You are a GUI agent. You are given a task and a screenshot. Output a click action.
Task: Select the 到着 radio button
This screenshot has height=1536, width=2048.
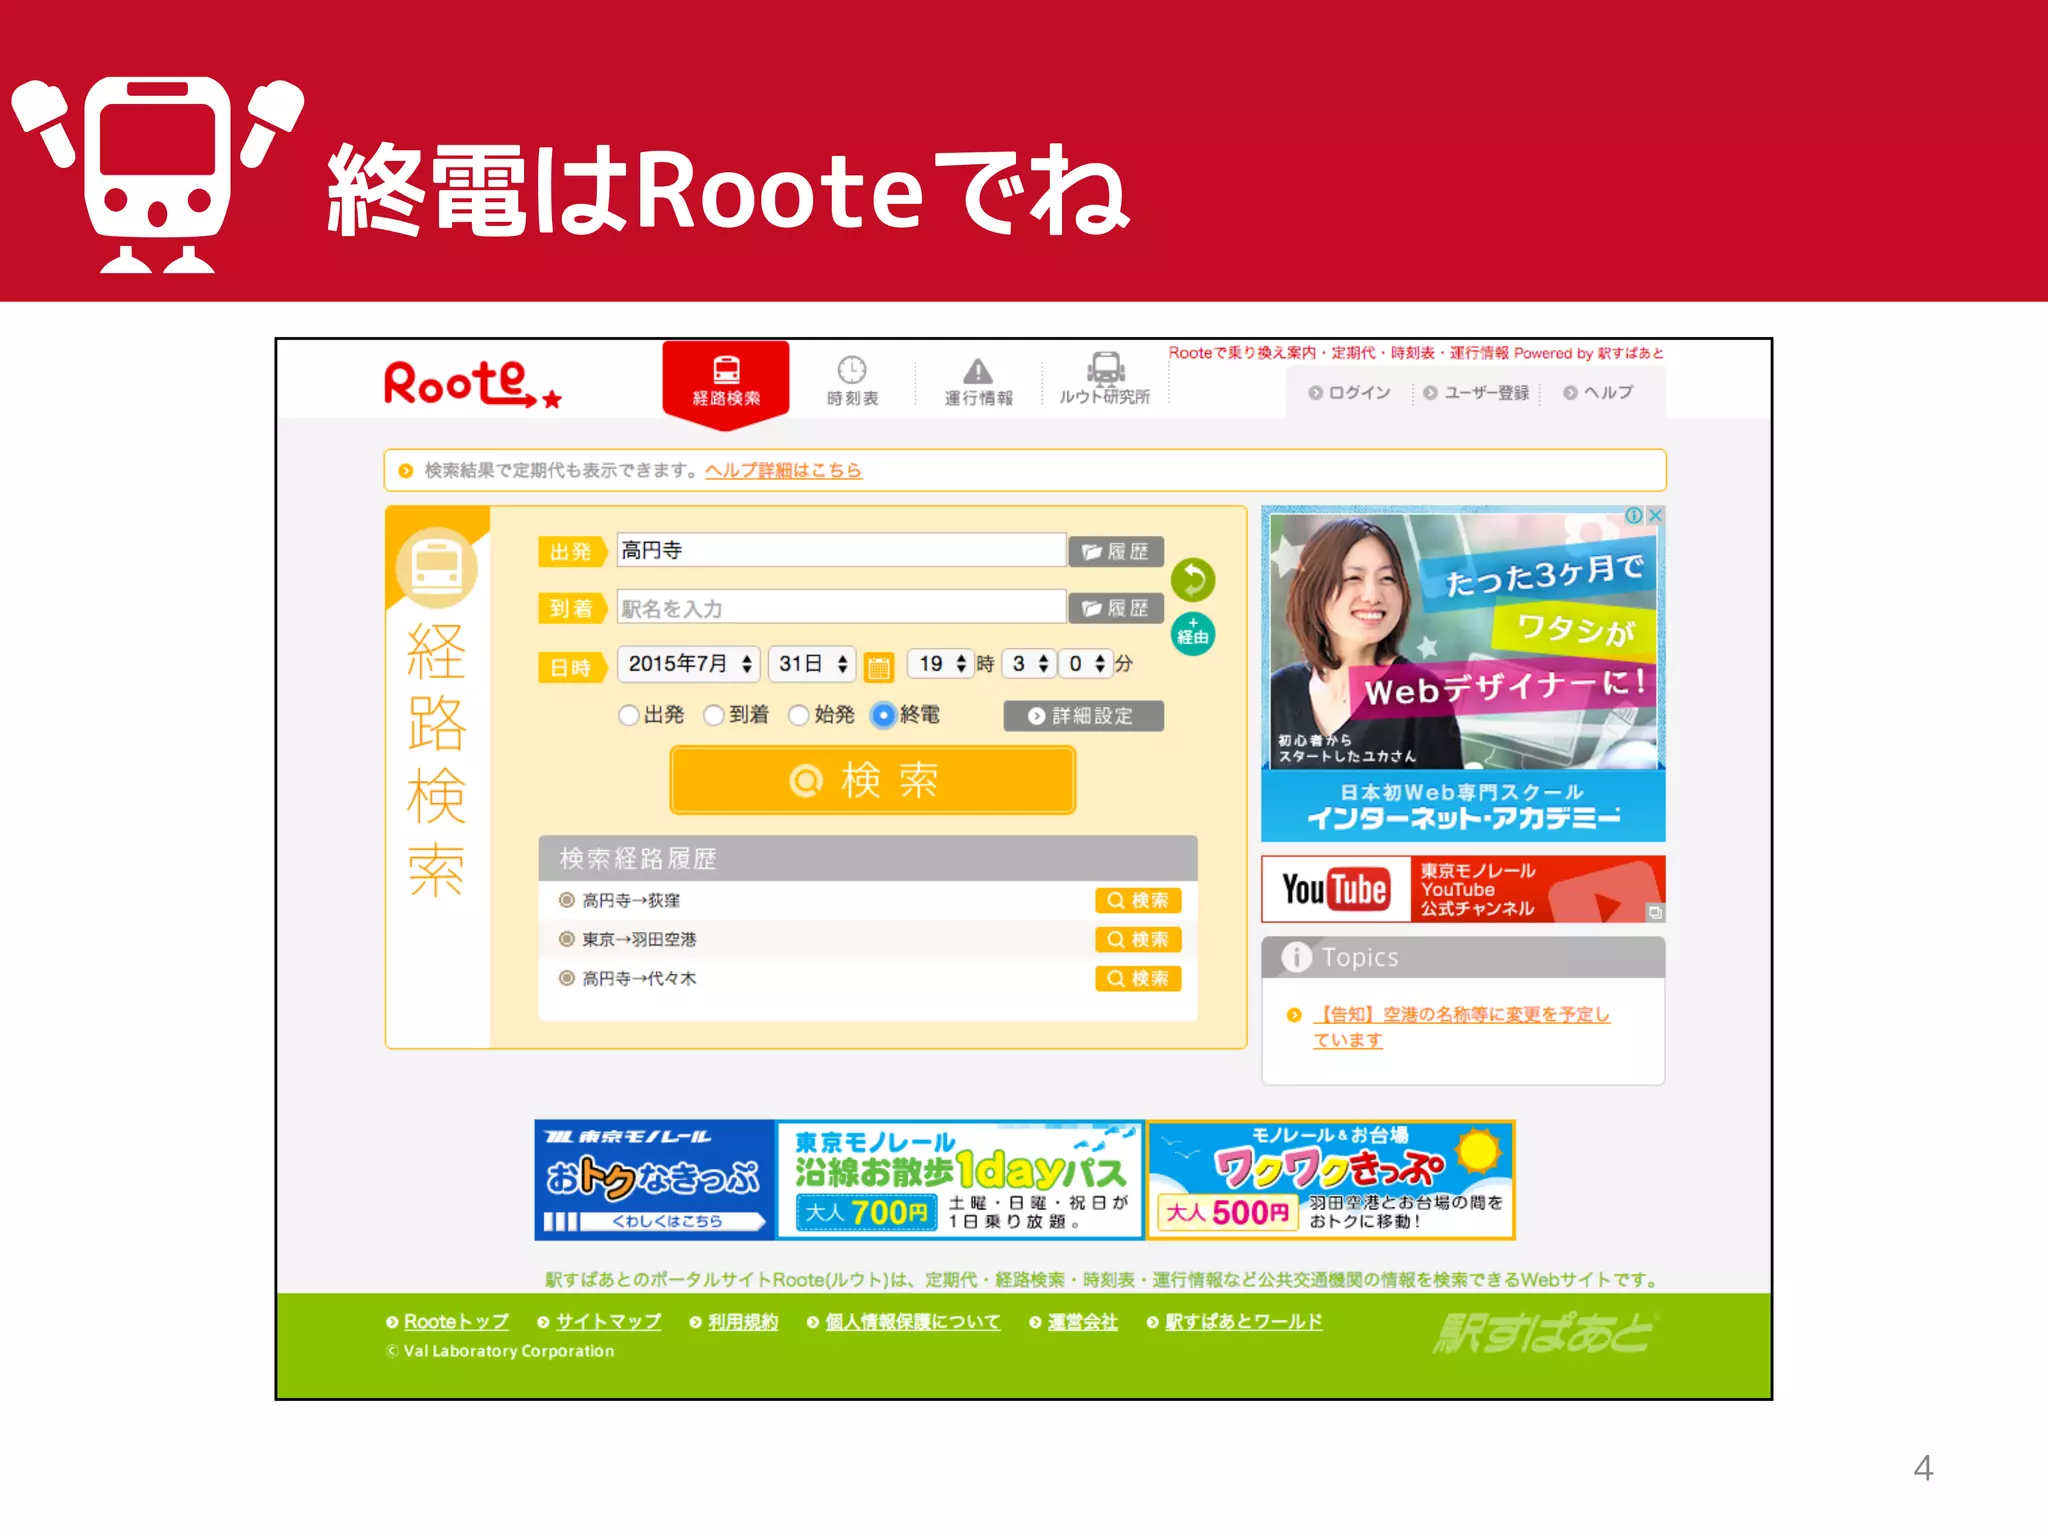tap(714, 715)
